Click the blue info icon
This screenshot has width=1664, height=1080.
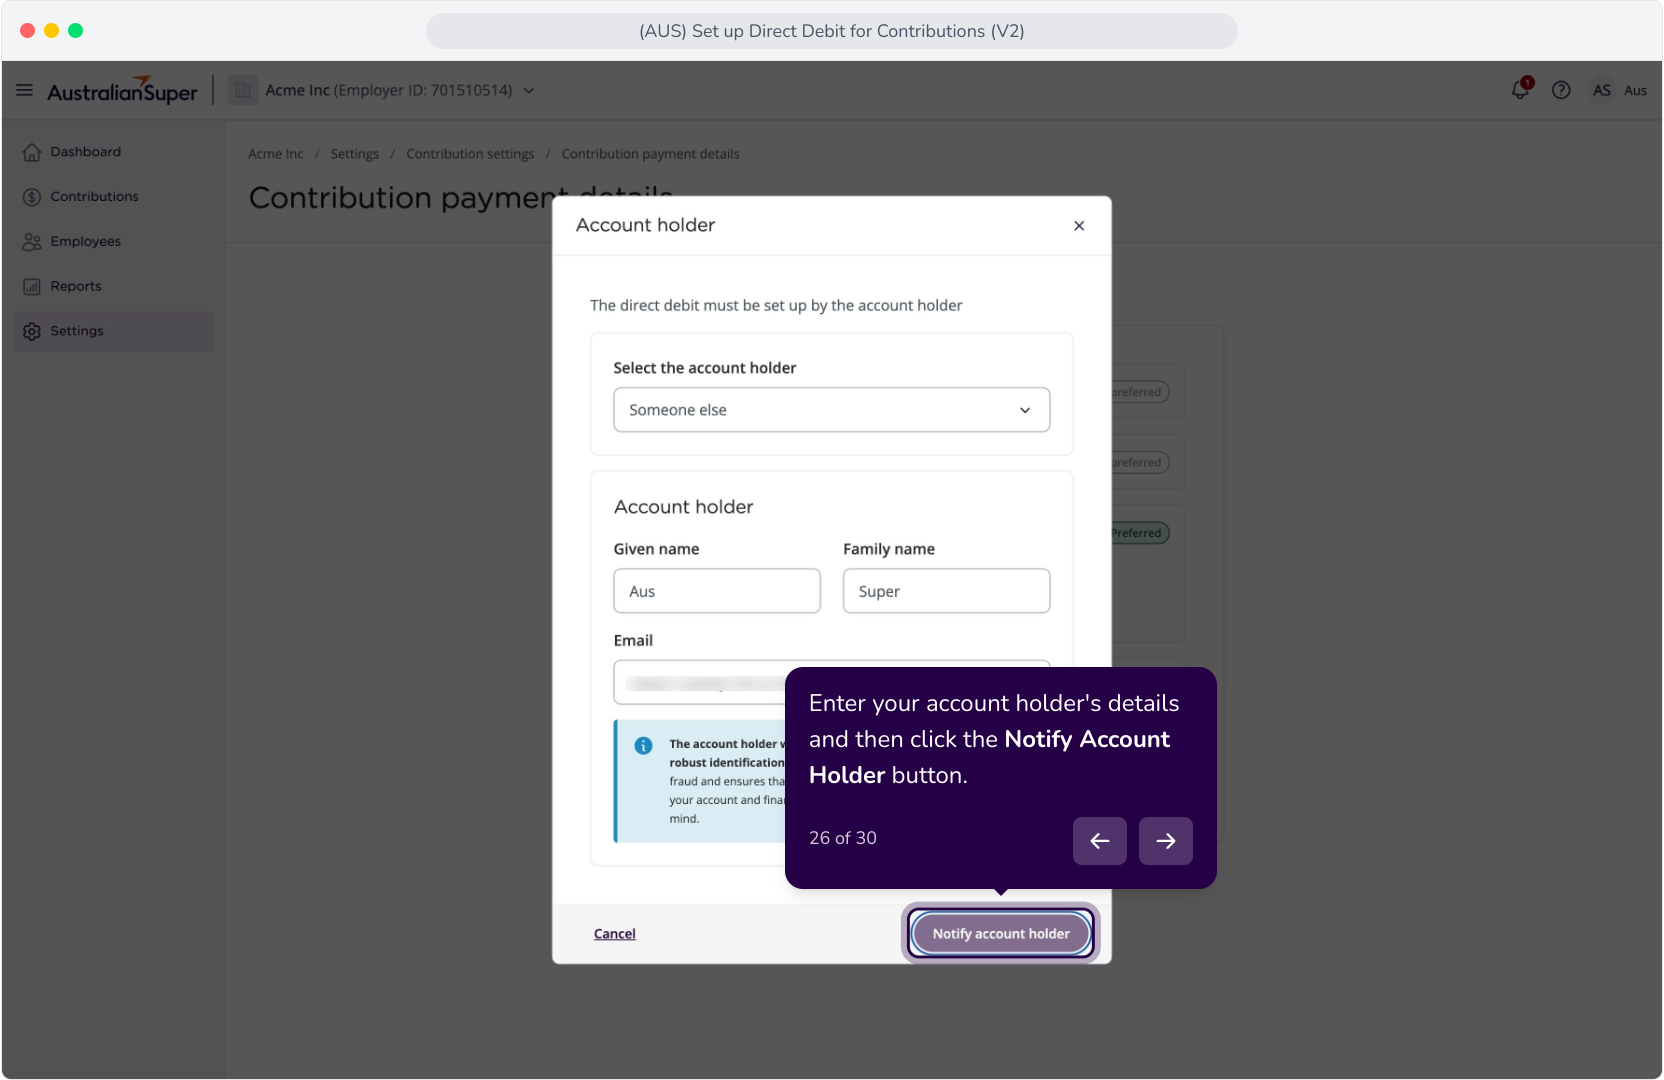pos(644,746)
